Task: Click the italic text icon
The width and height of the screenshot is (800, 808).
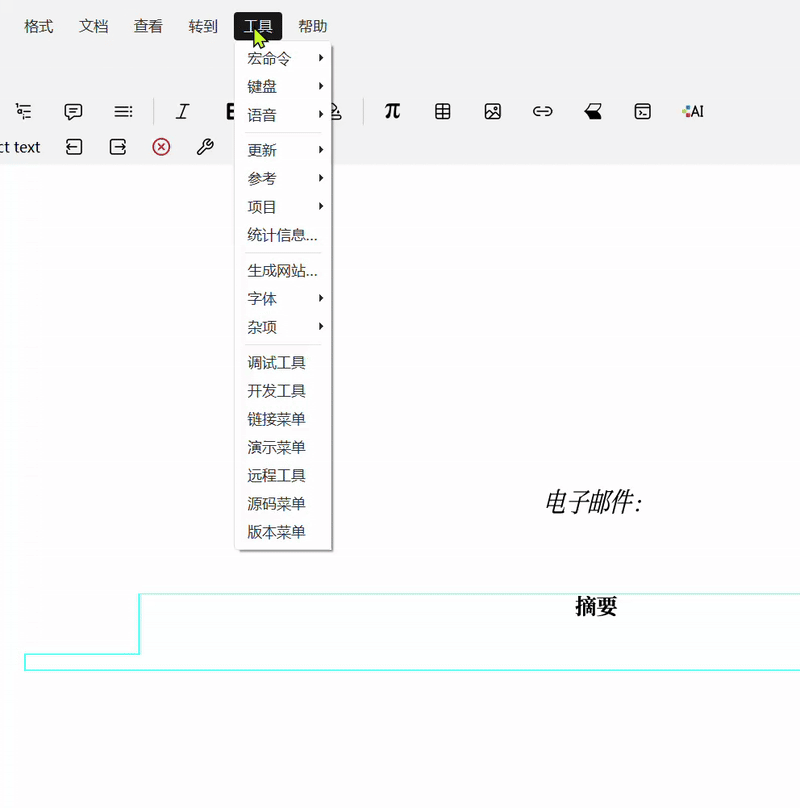Action: click(182, 112)
